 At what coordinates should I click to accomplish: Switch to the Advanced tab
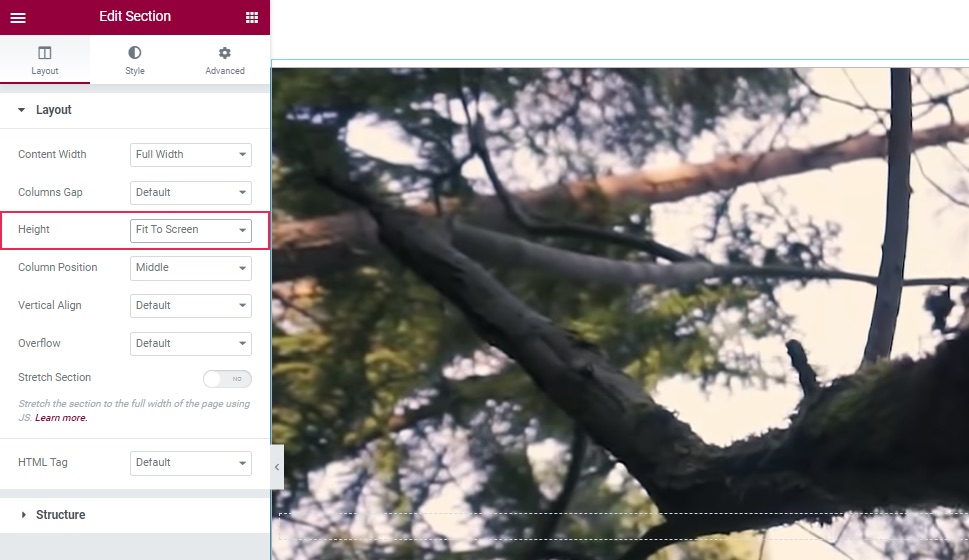pyautogui.click(x=225, y=60)
